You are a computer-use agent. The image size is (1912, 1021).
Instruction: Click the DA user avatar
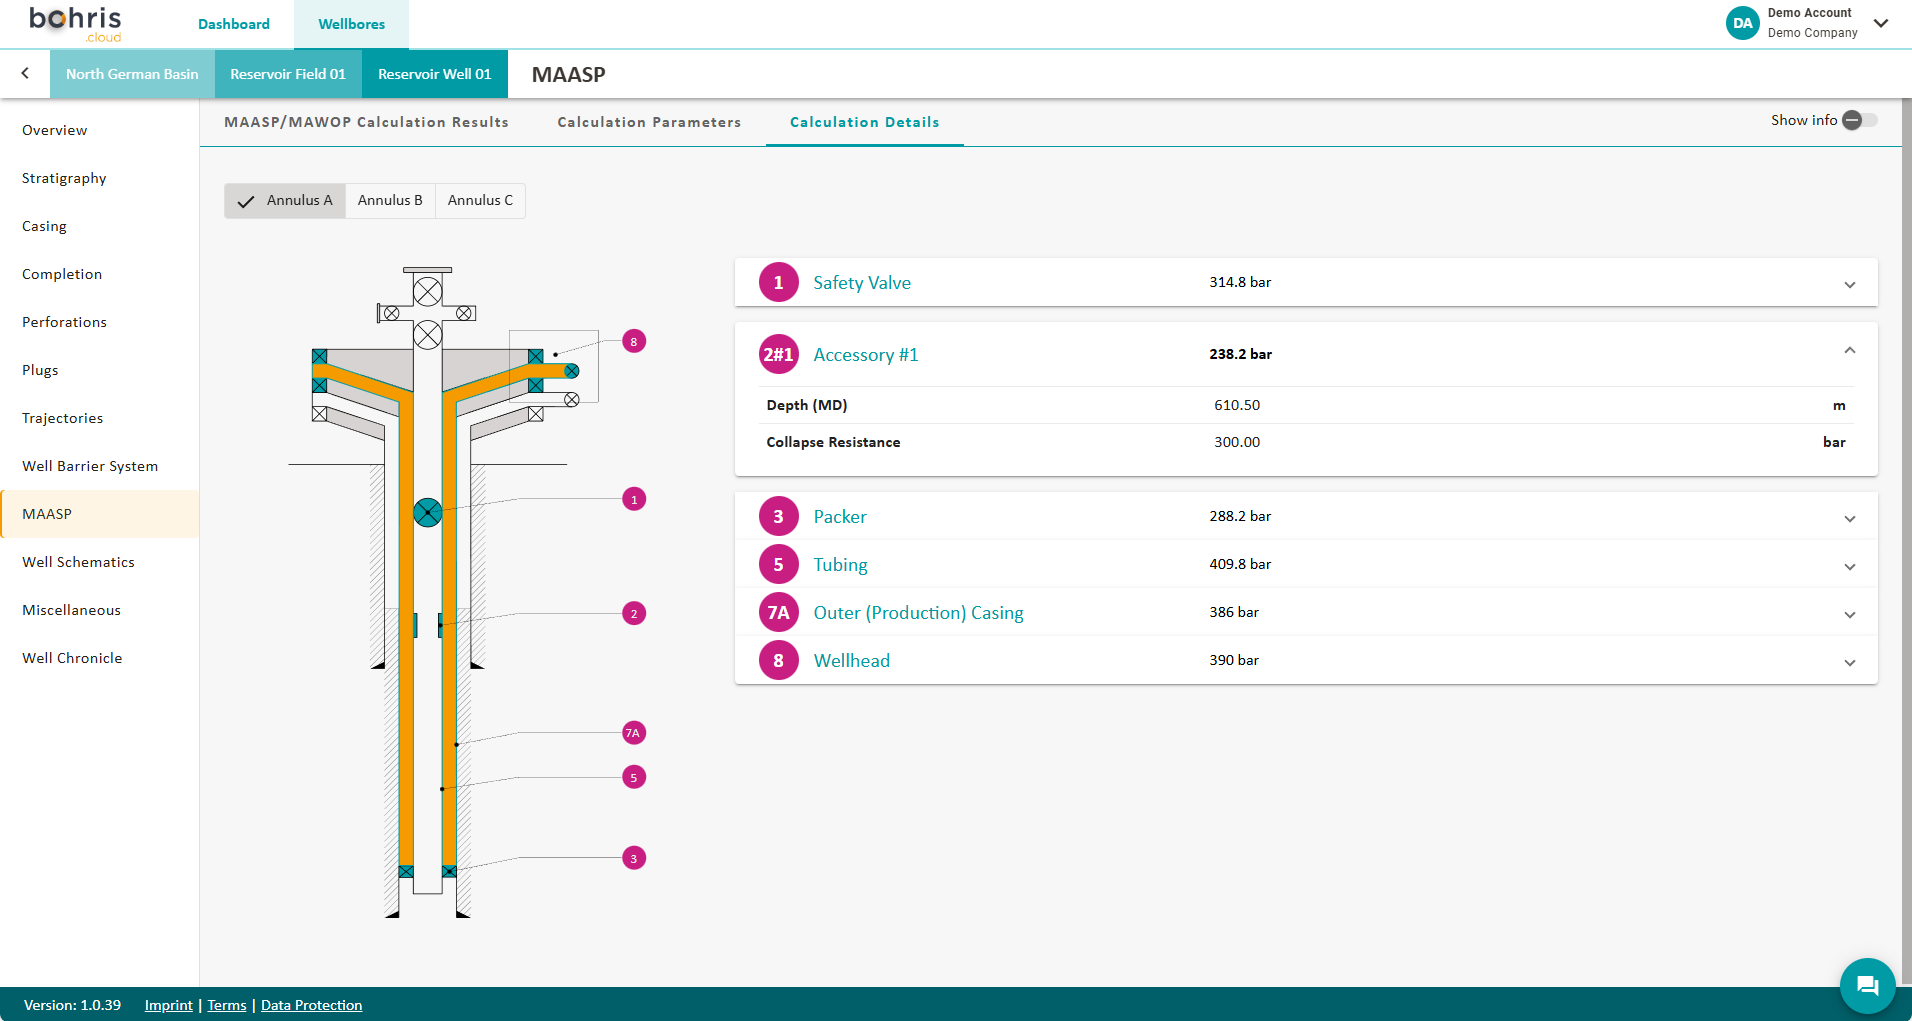[1742, 23]
